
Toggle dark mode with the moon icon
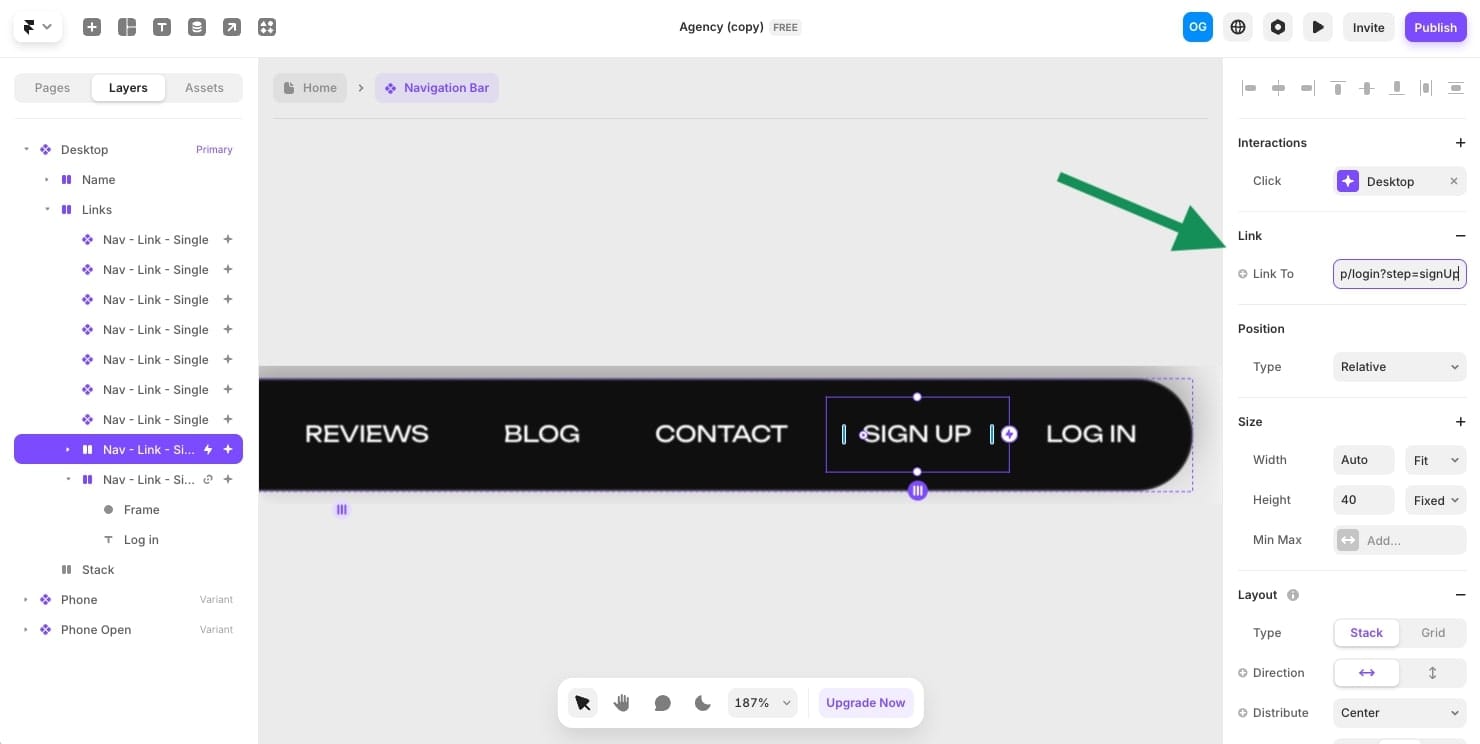point(703,703)
